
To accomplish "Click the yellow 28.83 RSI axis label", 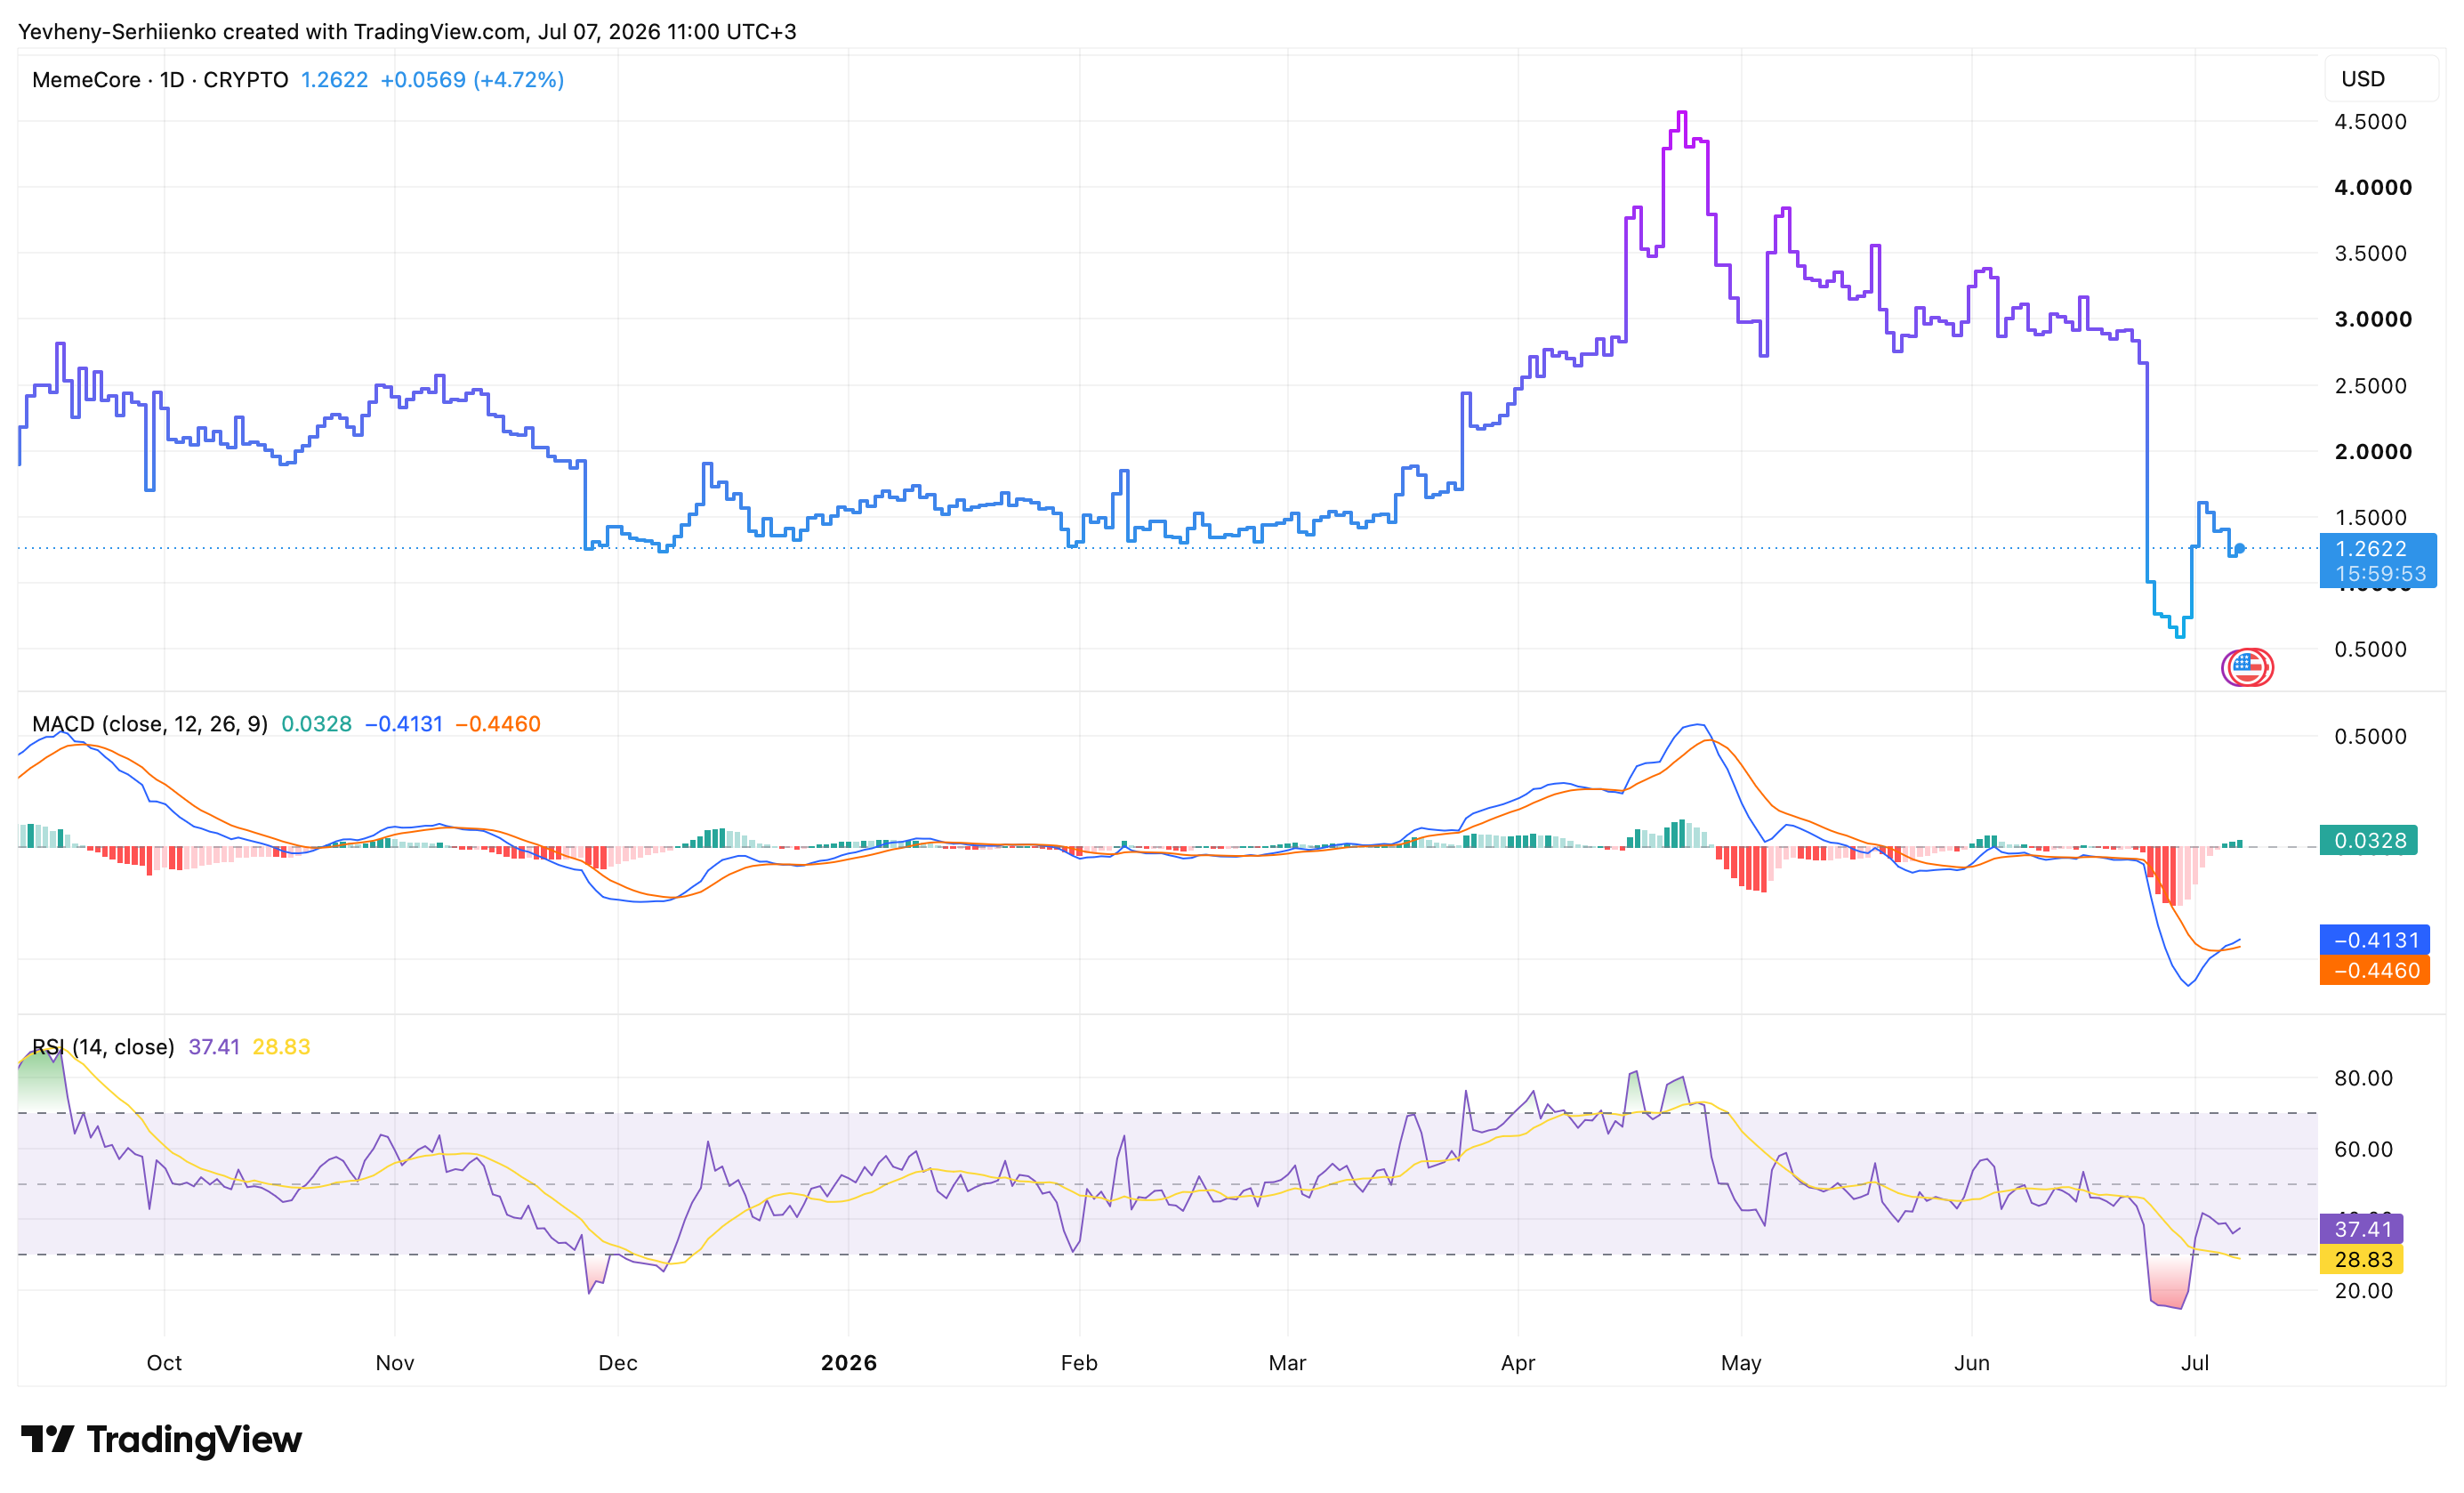I will [2361, 1259].
